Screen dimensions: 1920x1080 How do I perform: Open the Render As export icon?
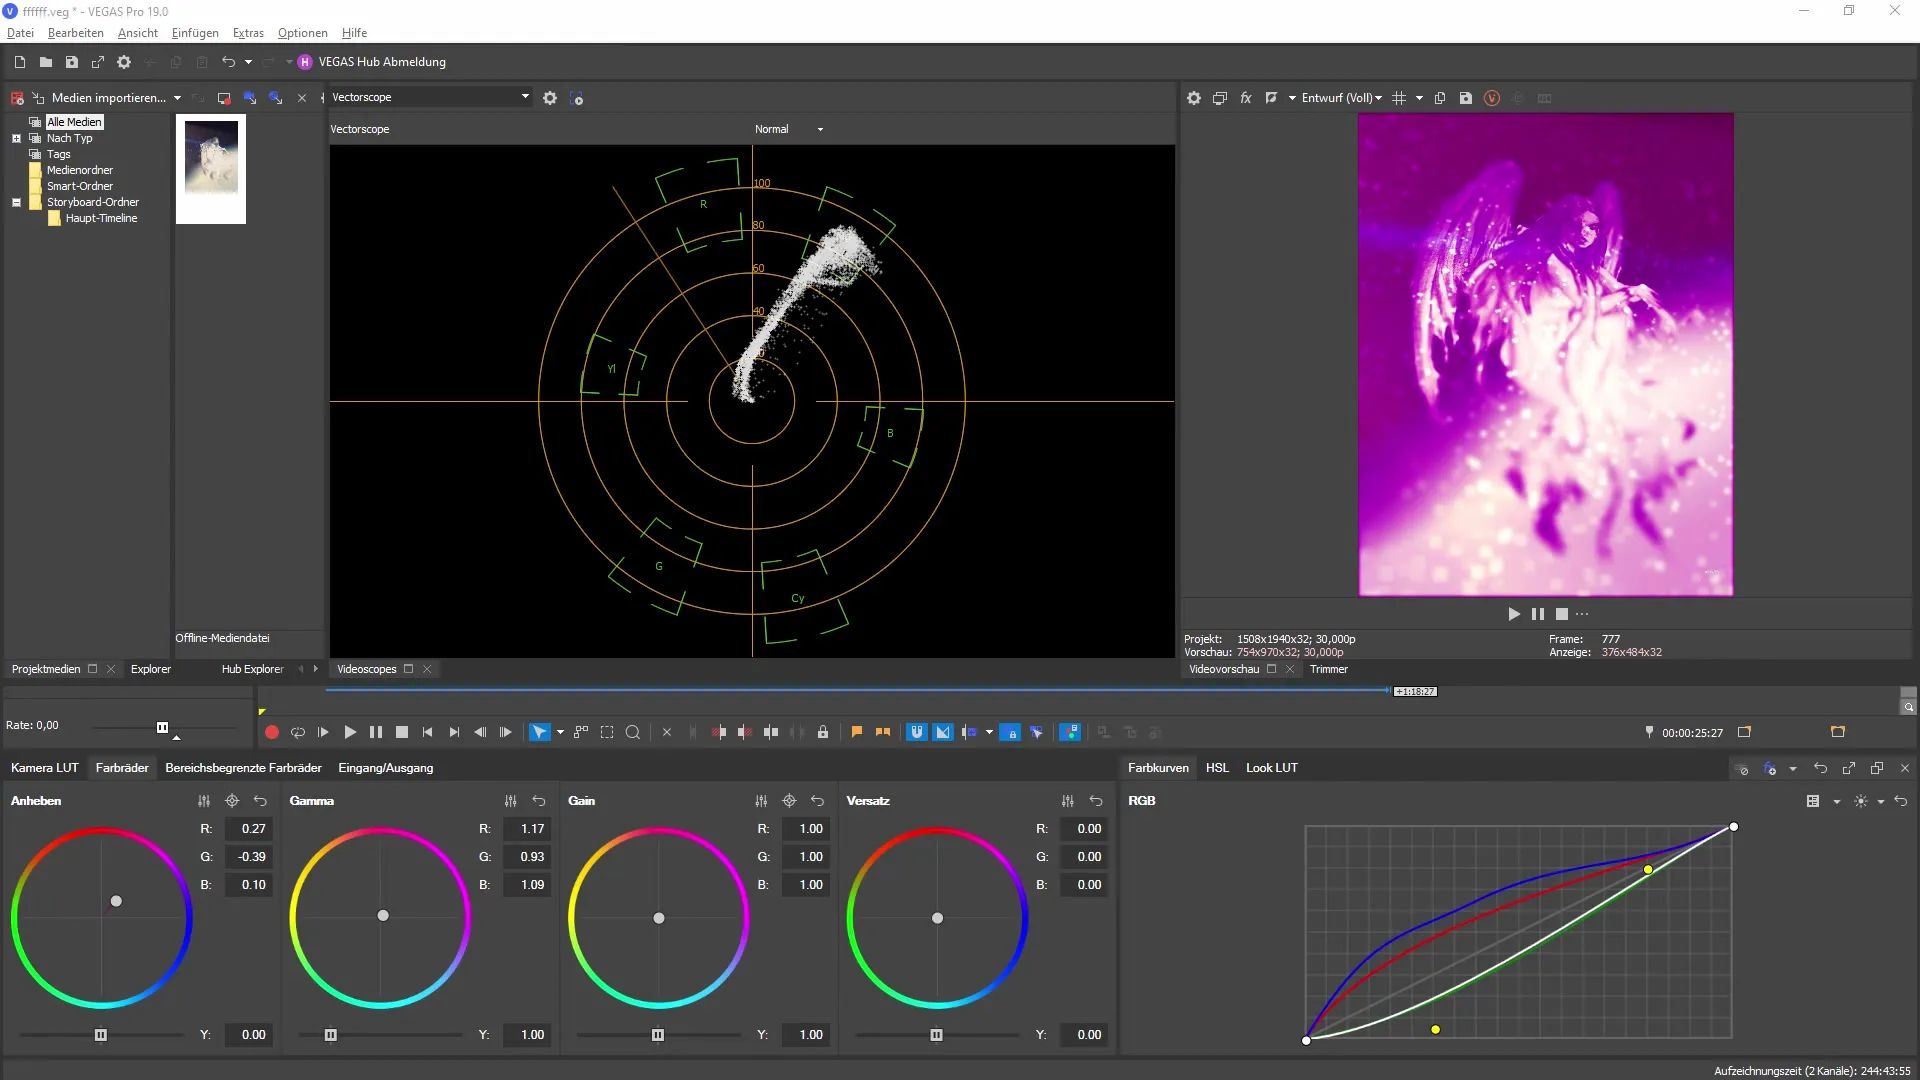tap(97, 62)
